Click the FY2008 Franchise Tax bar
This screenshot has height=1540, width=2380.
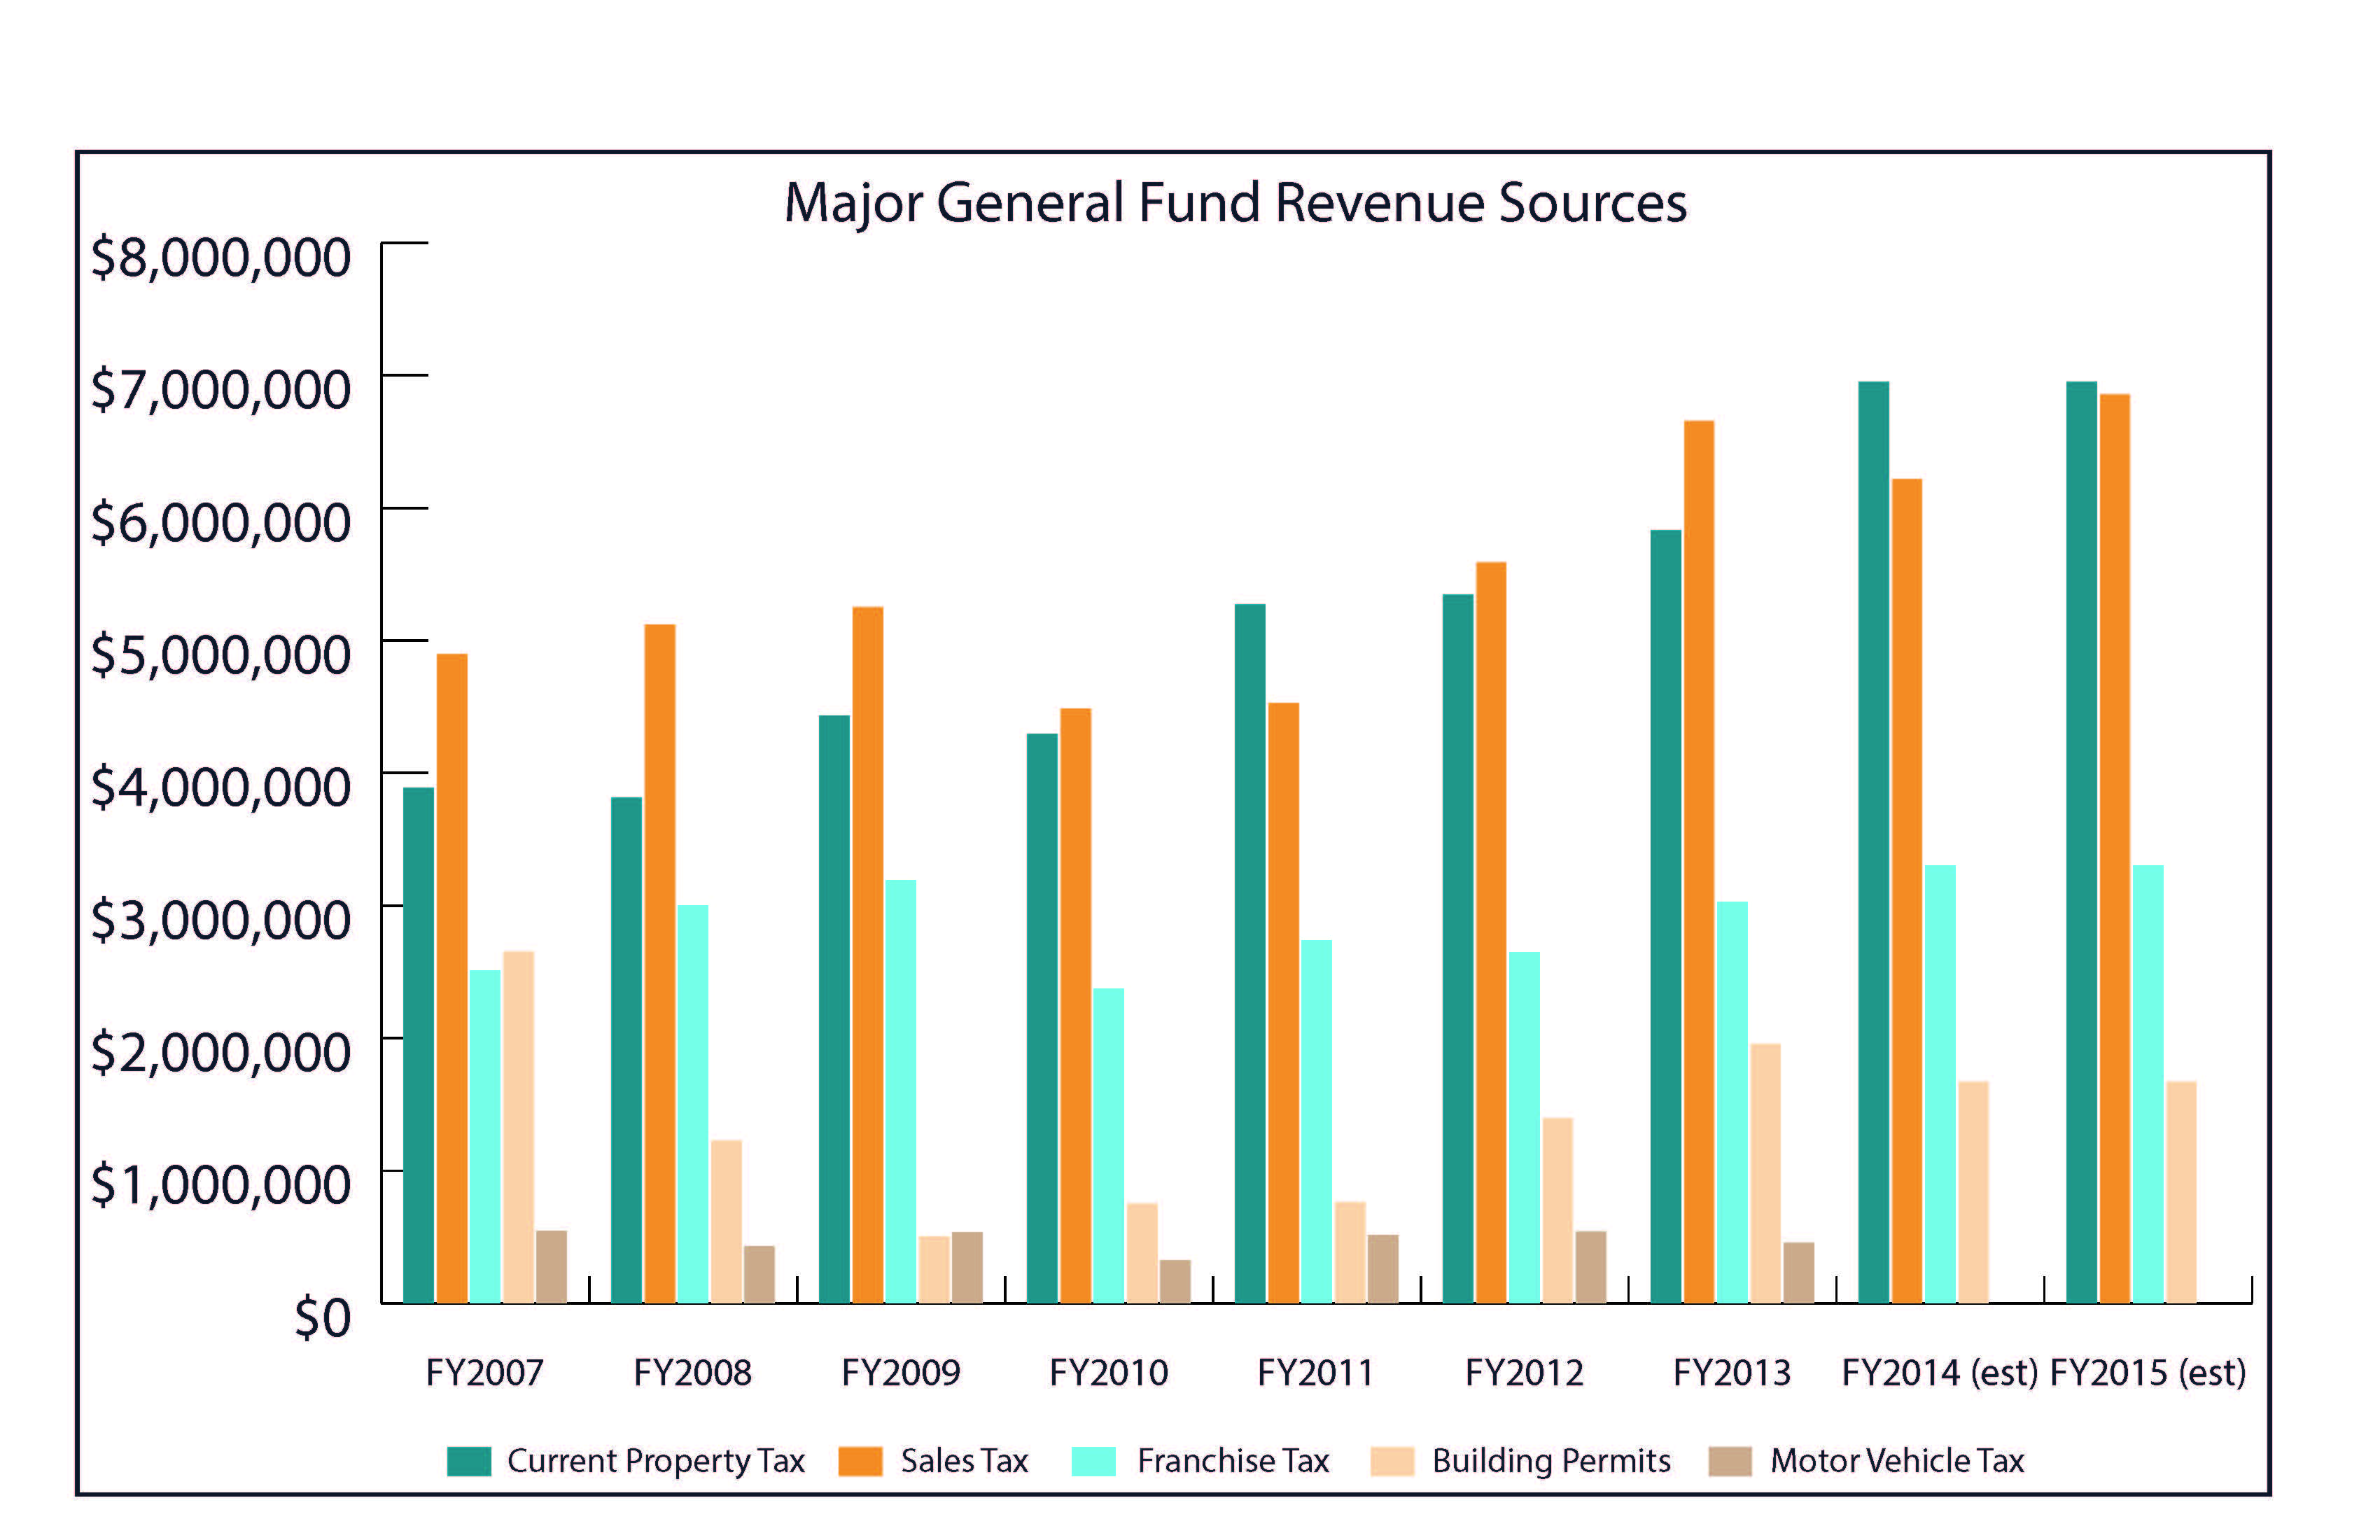pyautogui.click(x=692, y=1104)
